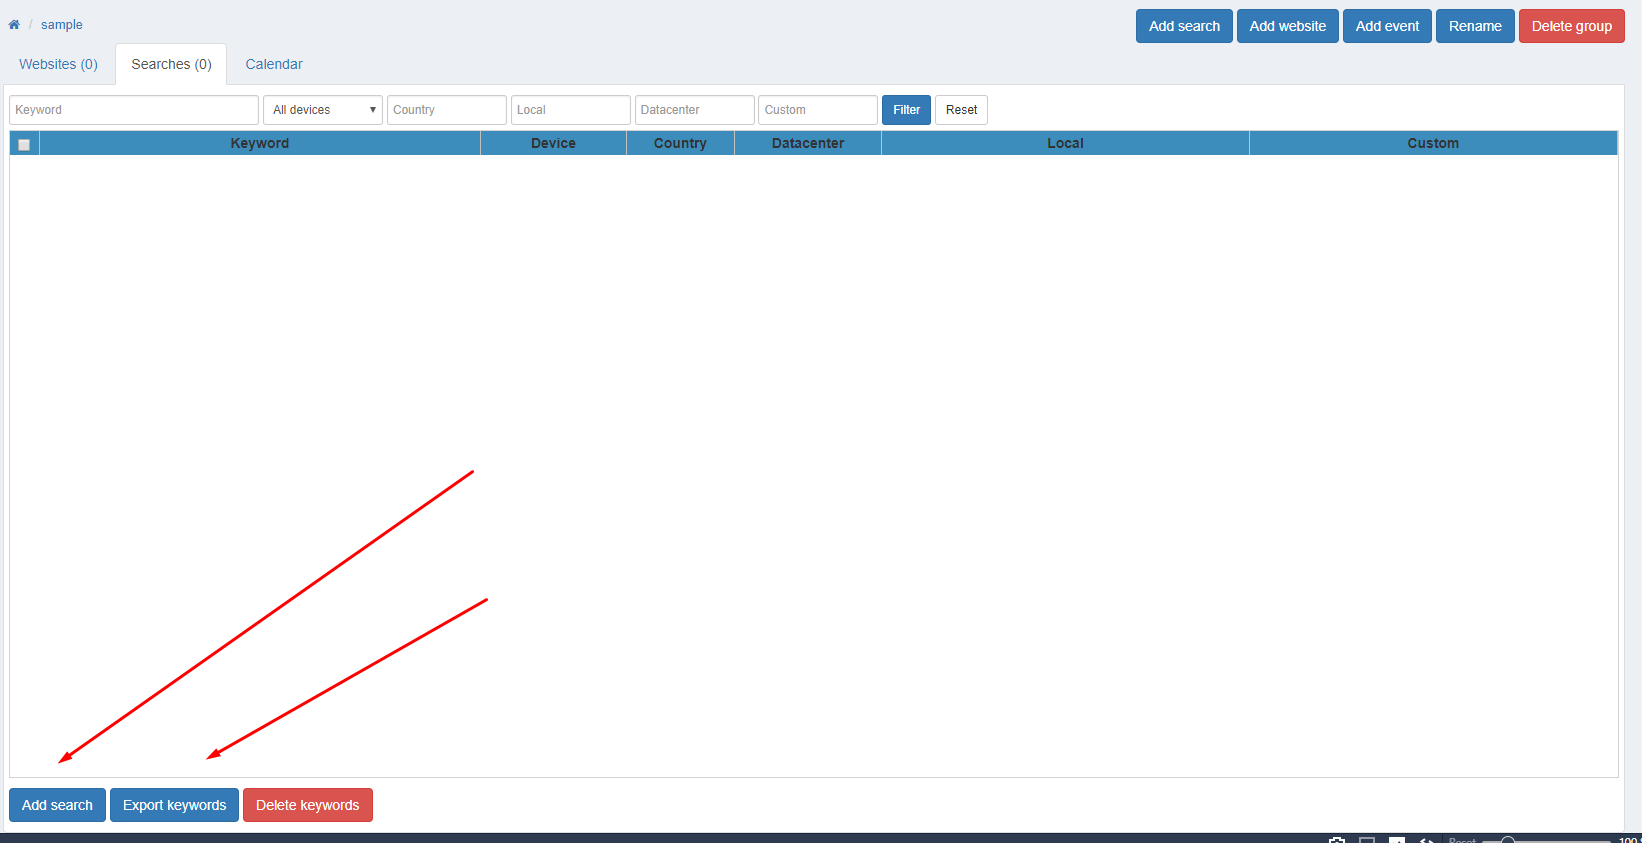Screen dimensions: 1642x843
Task: Click Add website in top toolbar
Action: [1287, 26]
